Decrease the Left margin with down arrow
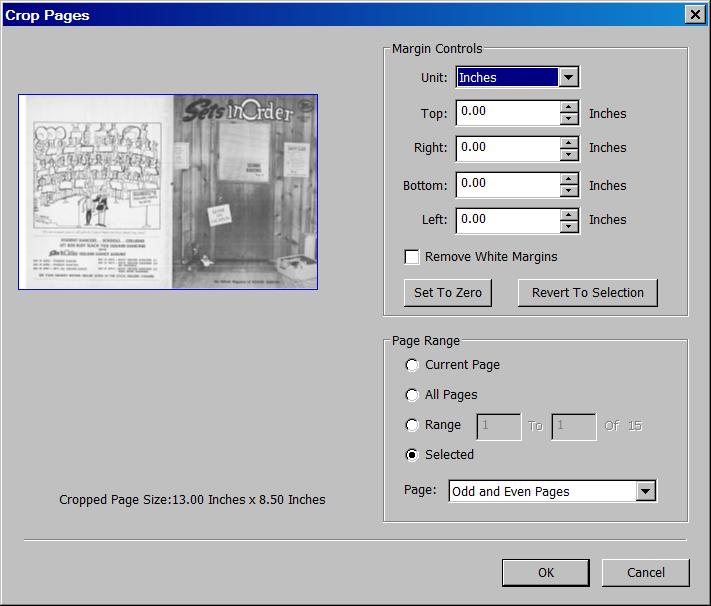The image size is (711, 606). click(569, 227)
